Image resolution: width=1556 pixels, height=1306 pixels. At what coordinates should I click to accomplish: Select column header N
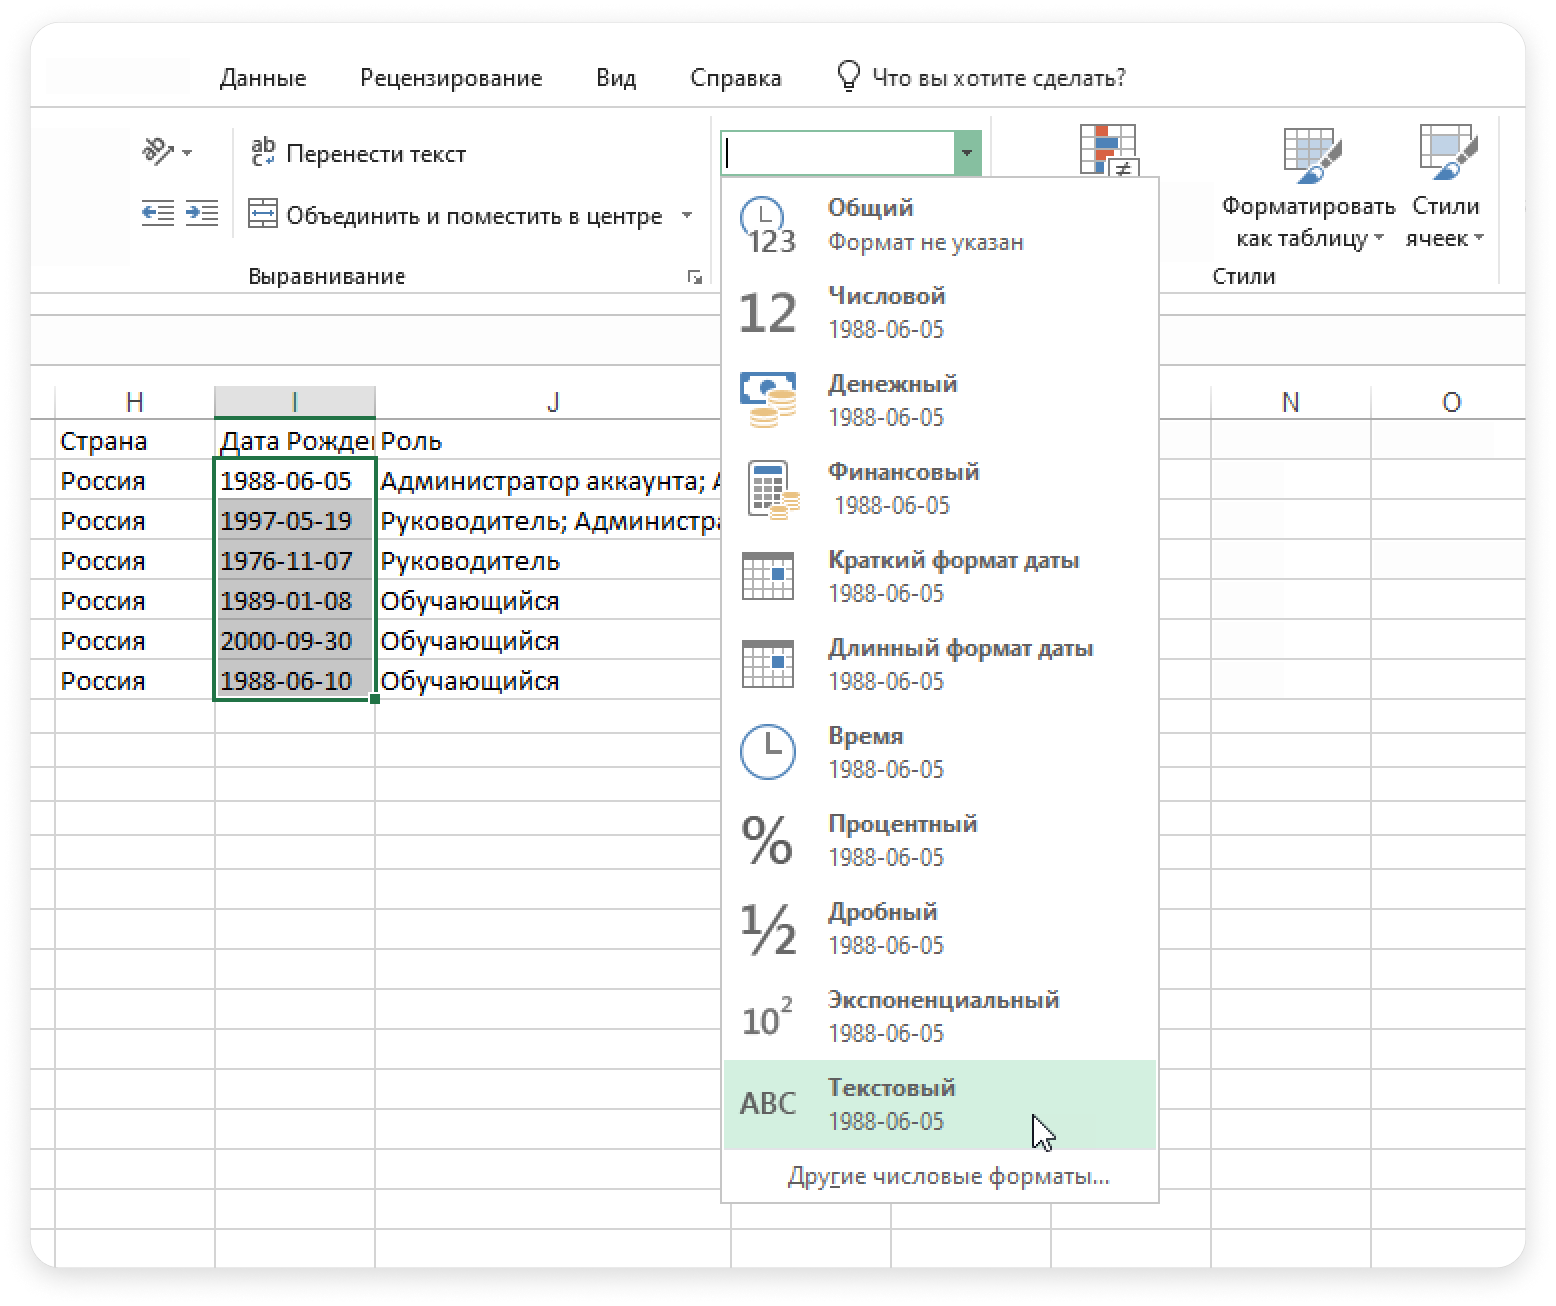coord(1290,402)
